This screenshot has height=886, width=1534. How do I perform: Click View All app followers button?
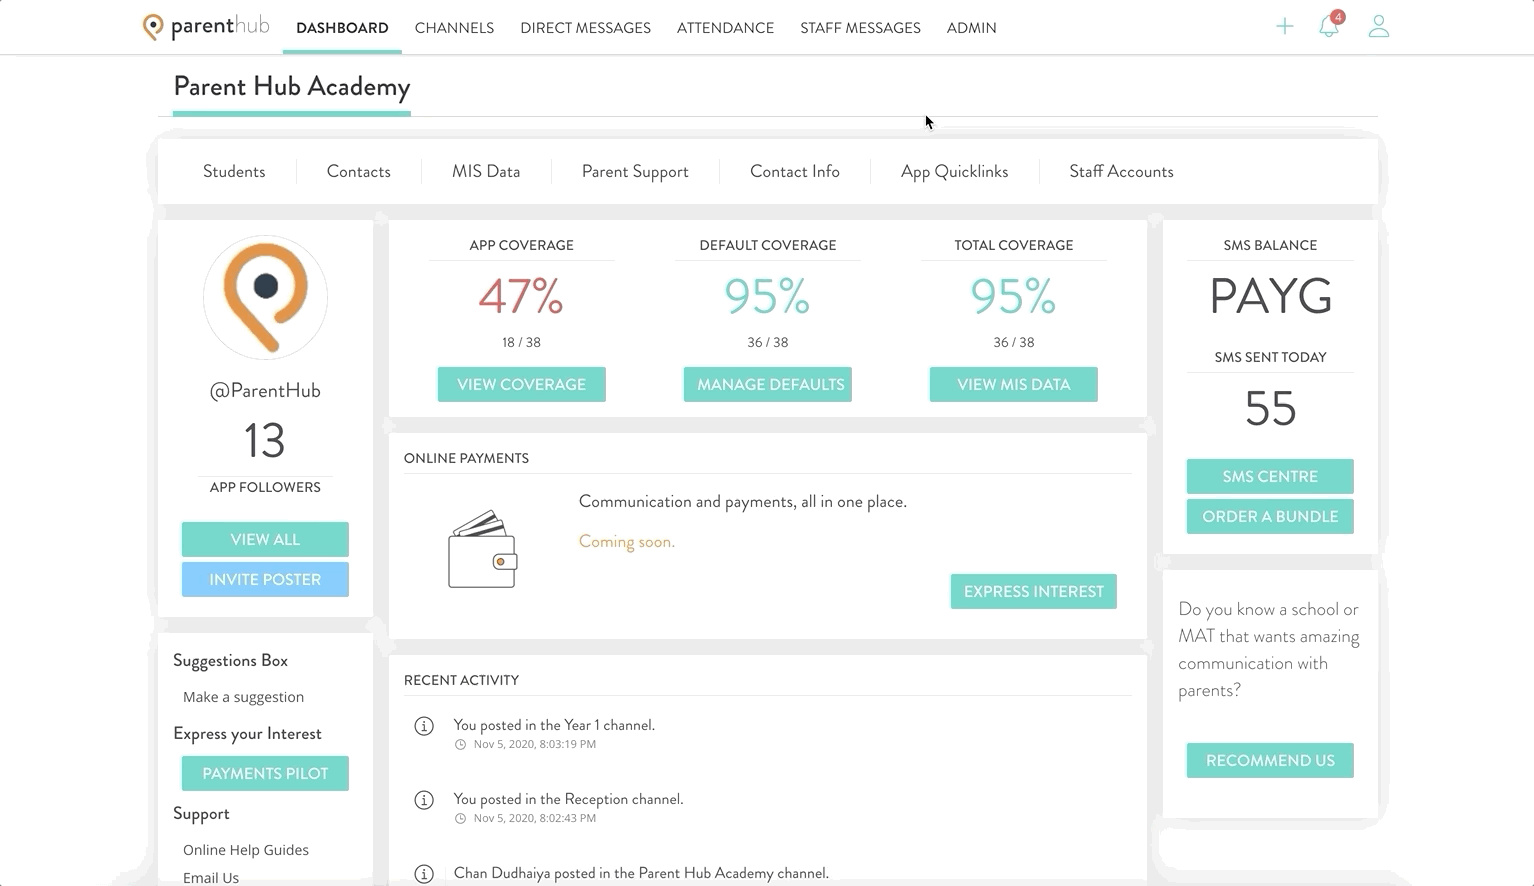265,540
